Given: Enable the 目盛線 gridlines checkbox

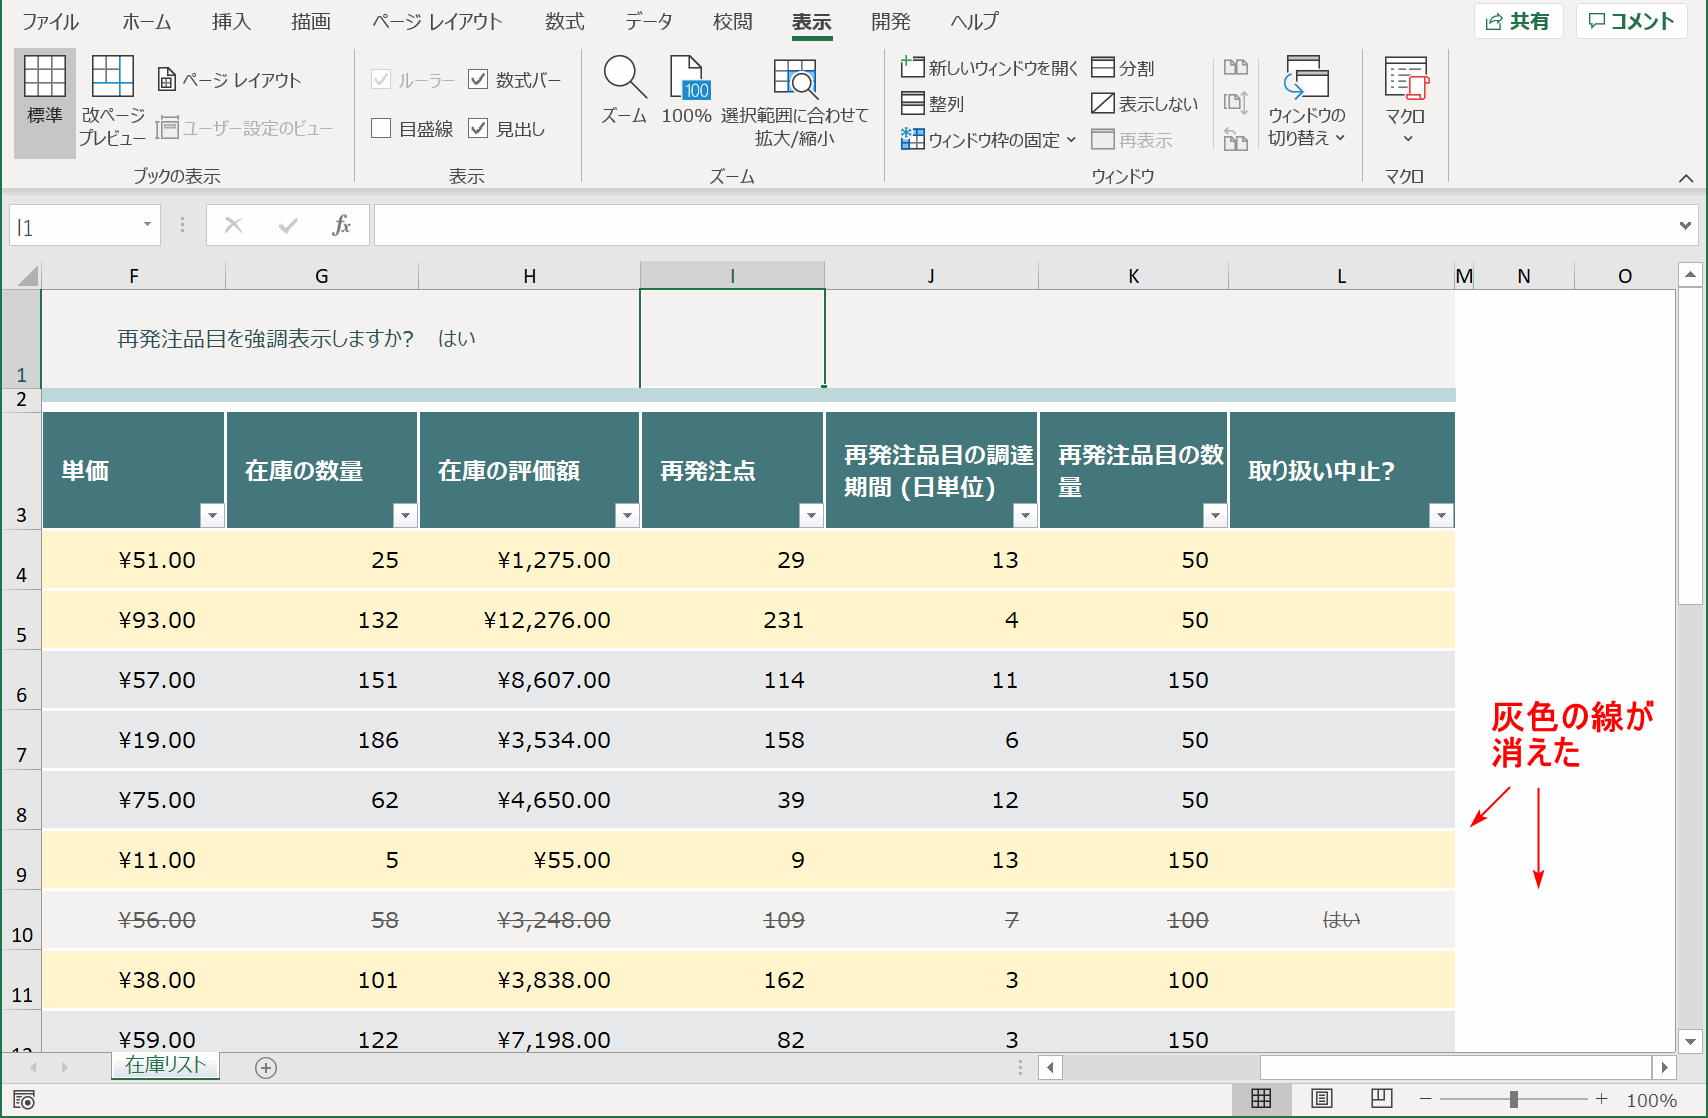Looking at the screenshot, I should [381, 128].
